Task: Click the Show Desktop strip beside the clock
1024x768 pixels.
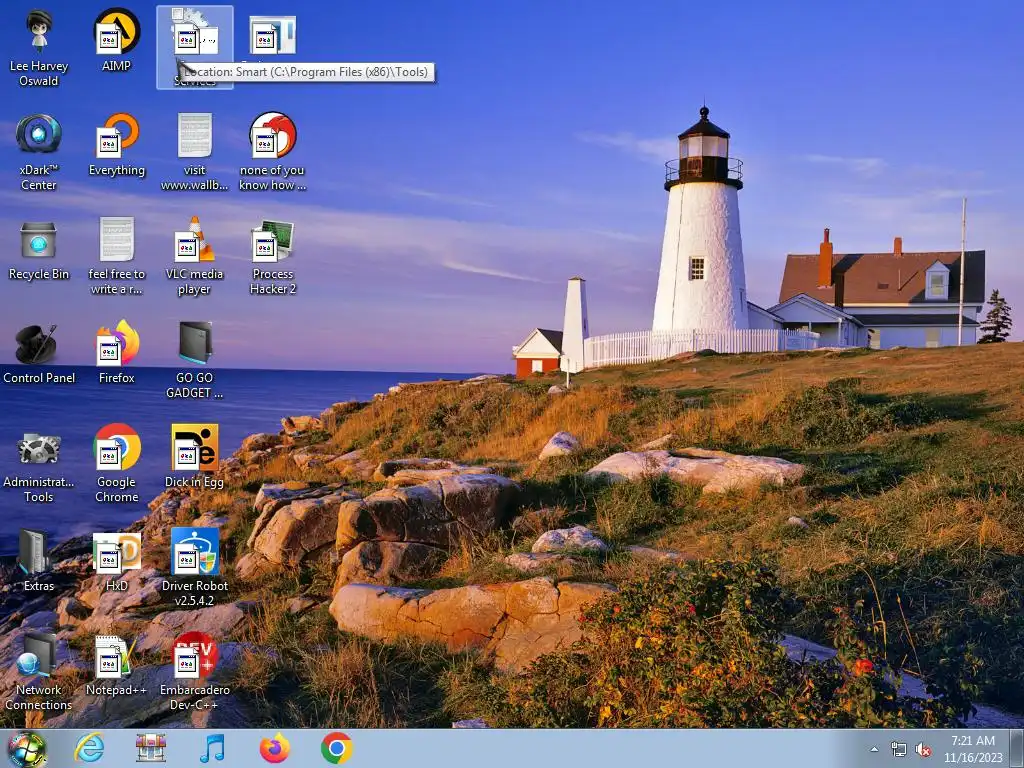Action: 1017,748
